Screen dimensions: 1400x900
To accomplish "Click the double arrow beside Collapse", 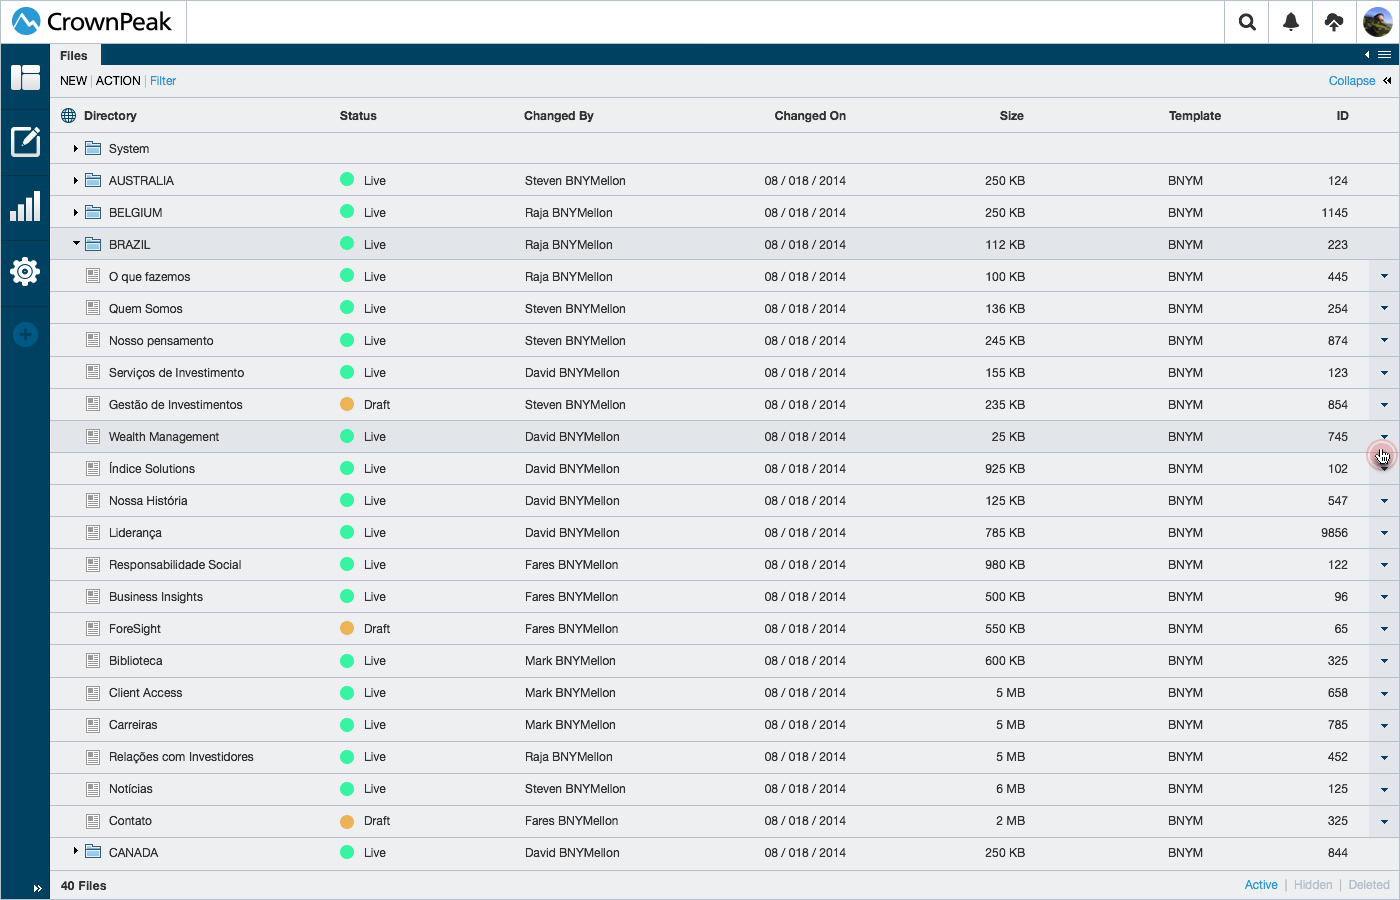I will (1387, 81).
